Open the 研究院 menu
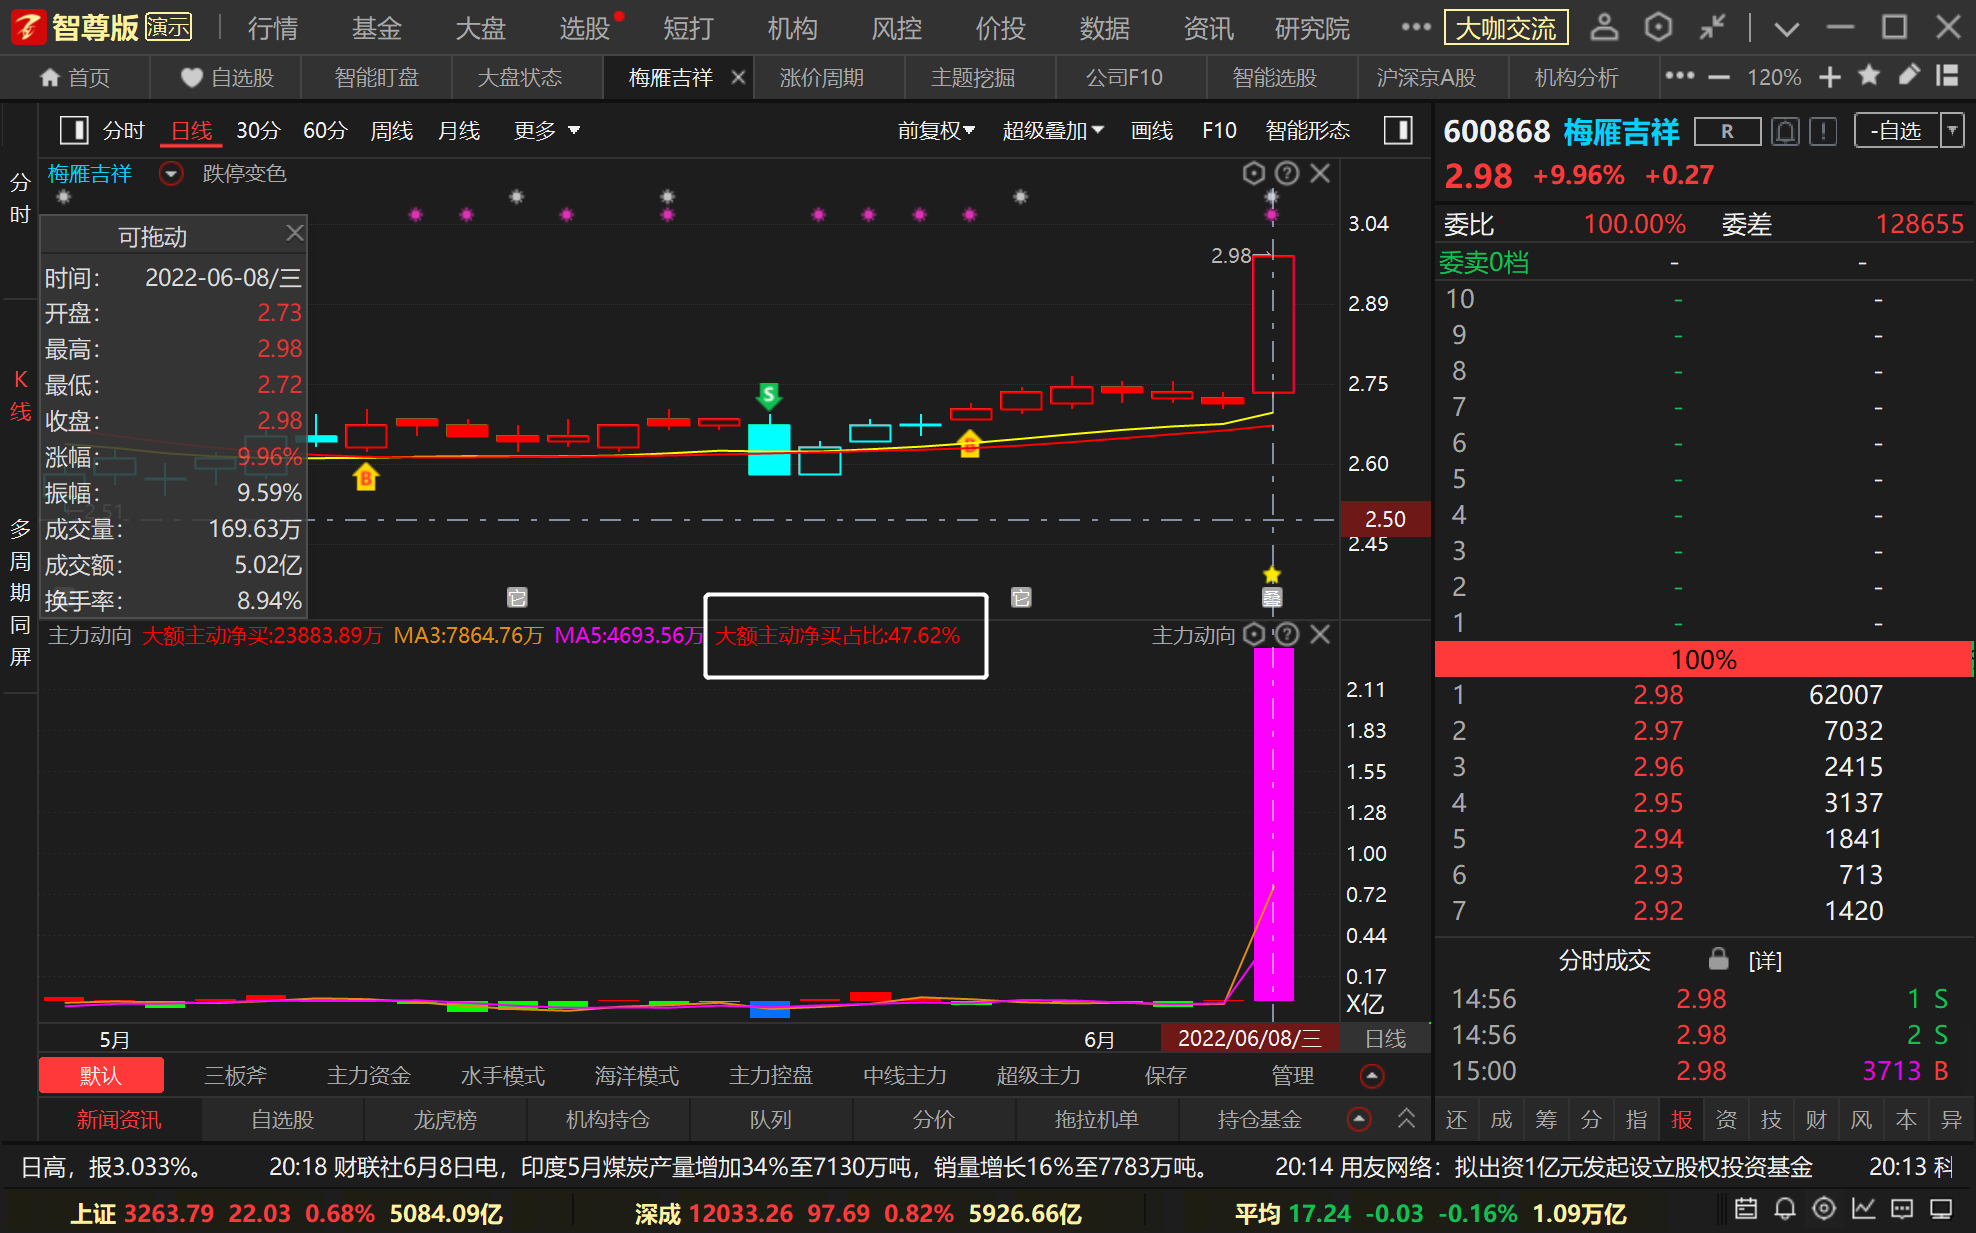Viewport: 1976px width, 1233px height. (x=1312, y=28)
